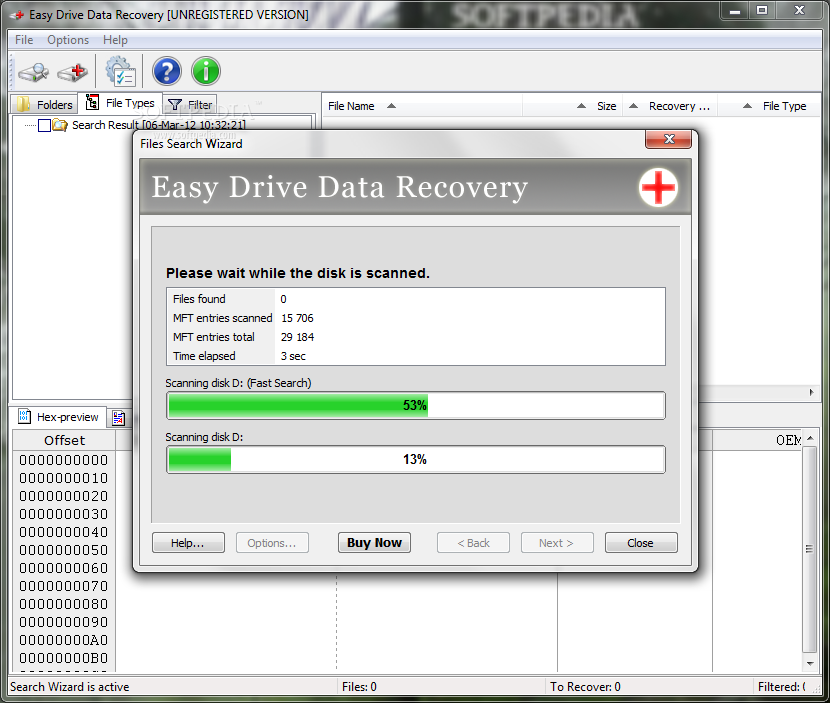Click the hex view vertical scrollbar thumb

point(810,548)
